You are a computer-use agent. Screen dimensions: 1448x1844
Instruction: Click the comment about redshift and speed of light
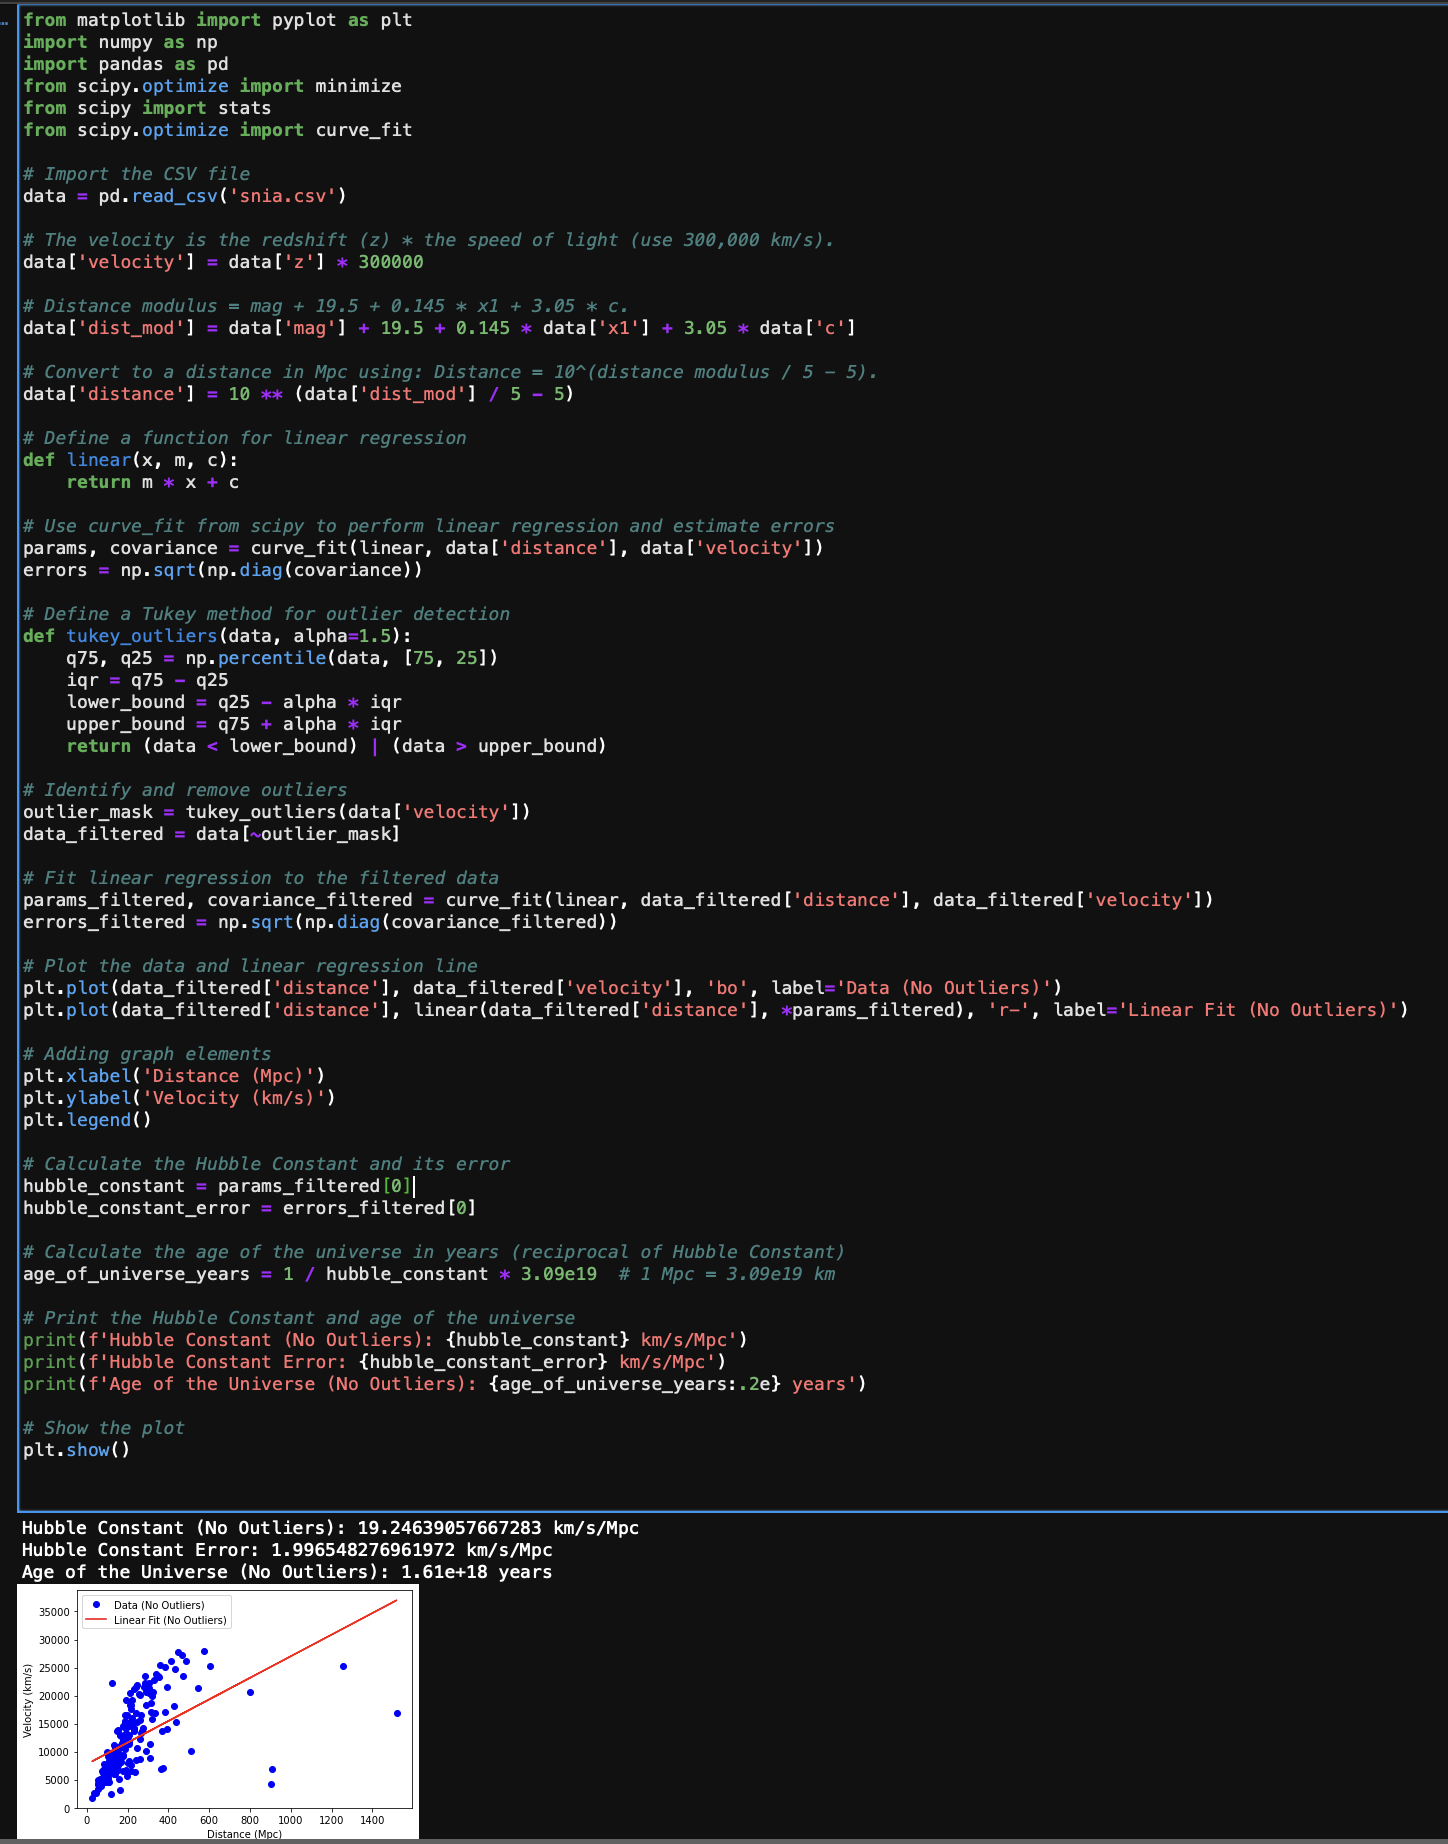point(429,240)
